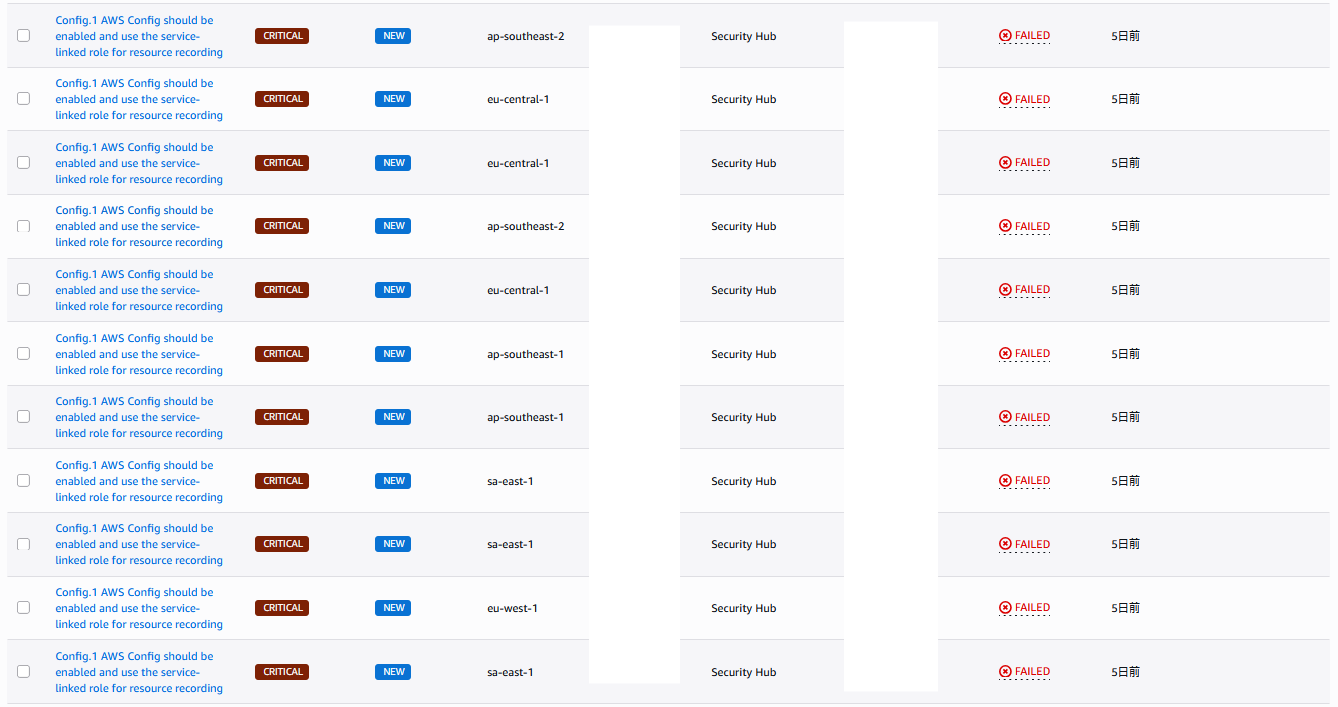Click the FAILED icon in the second ap-southeast-1 row

1005,417
